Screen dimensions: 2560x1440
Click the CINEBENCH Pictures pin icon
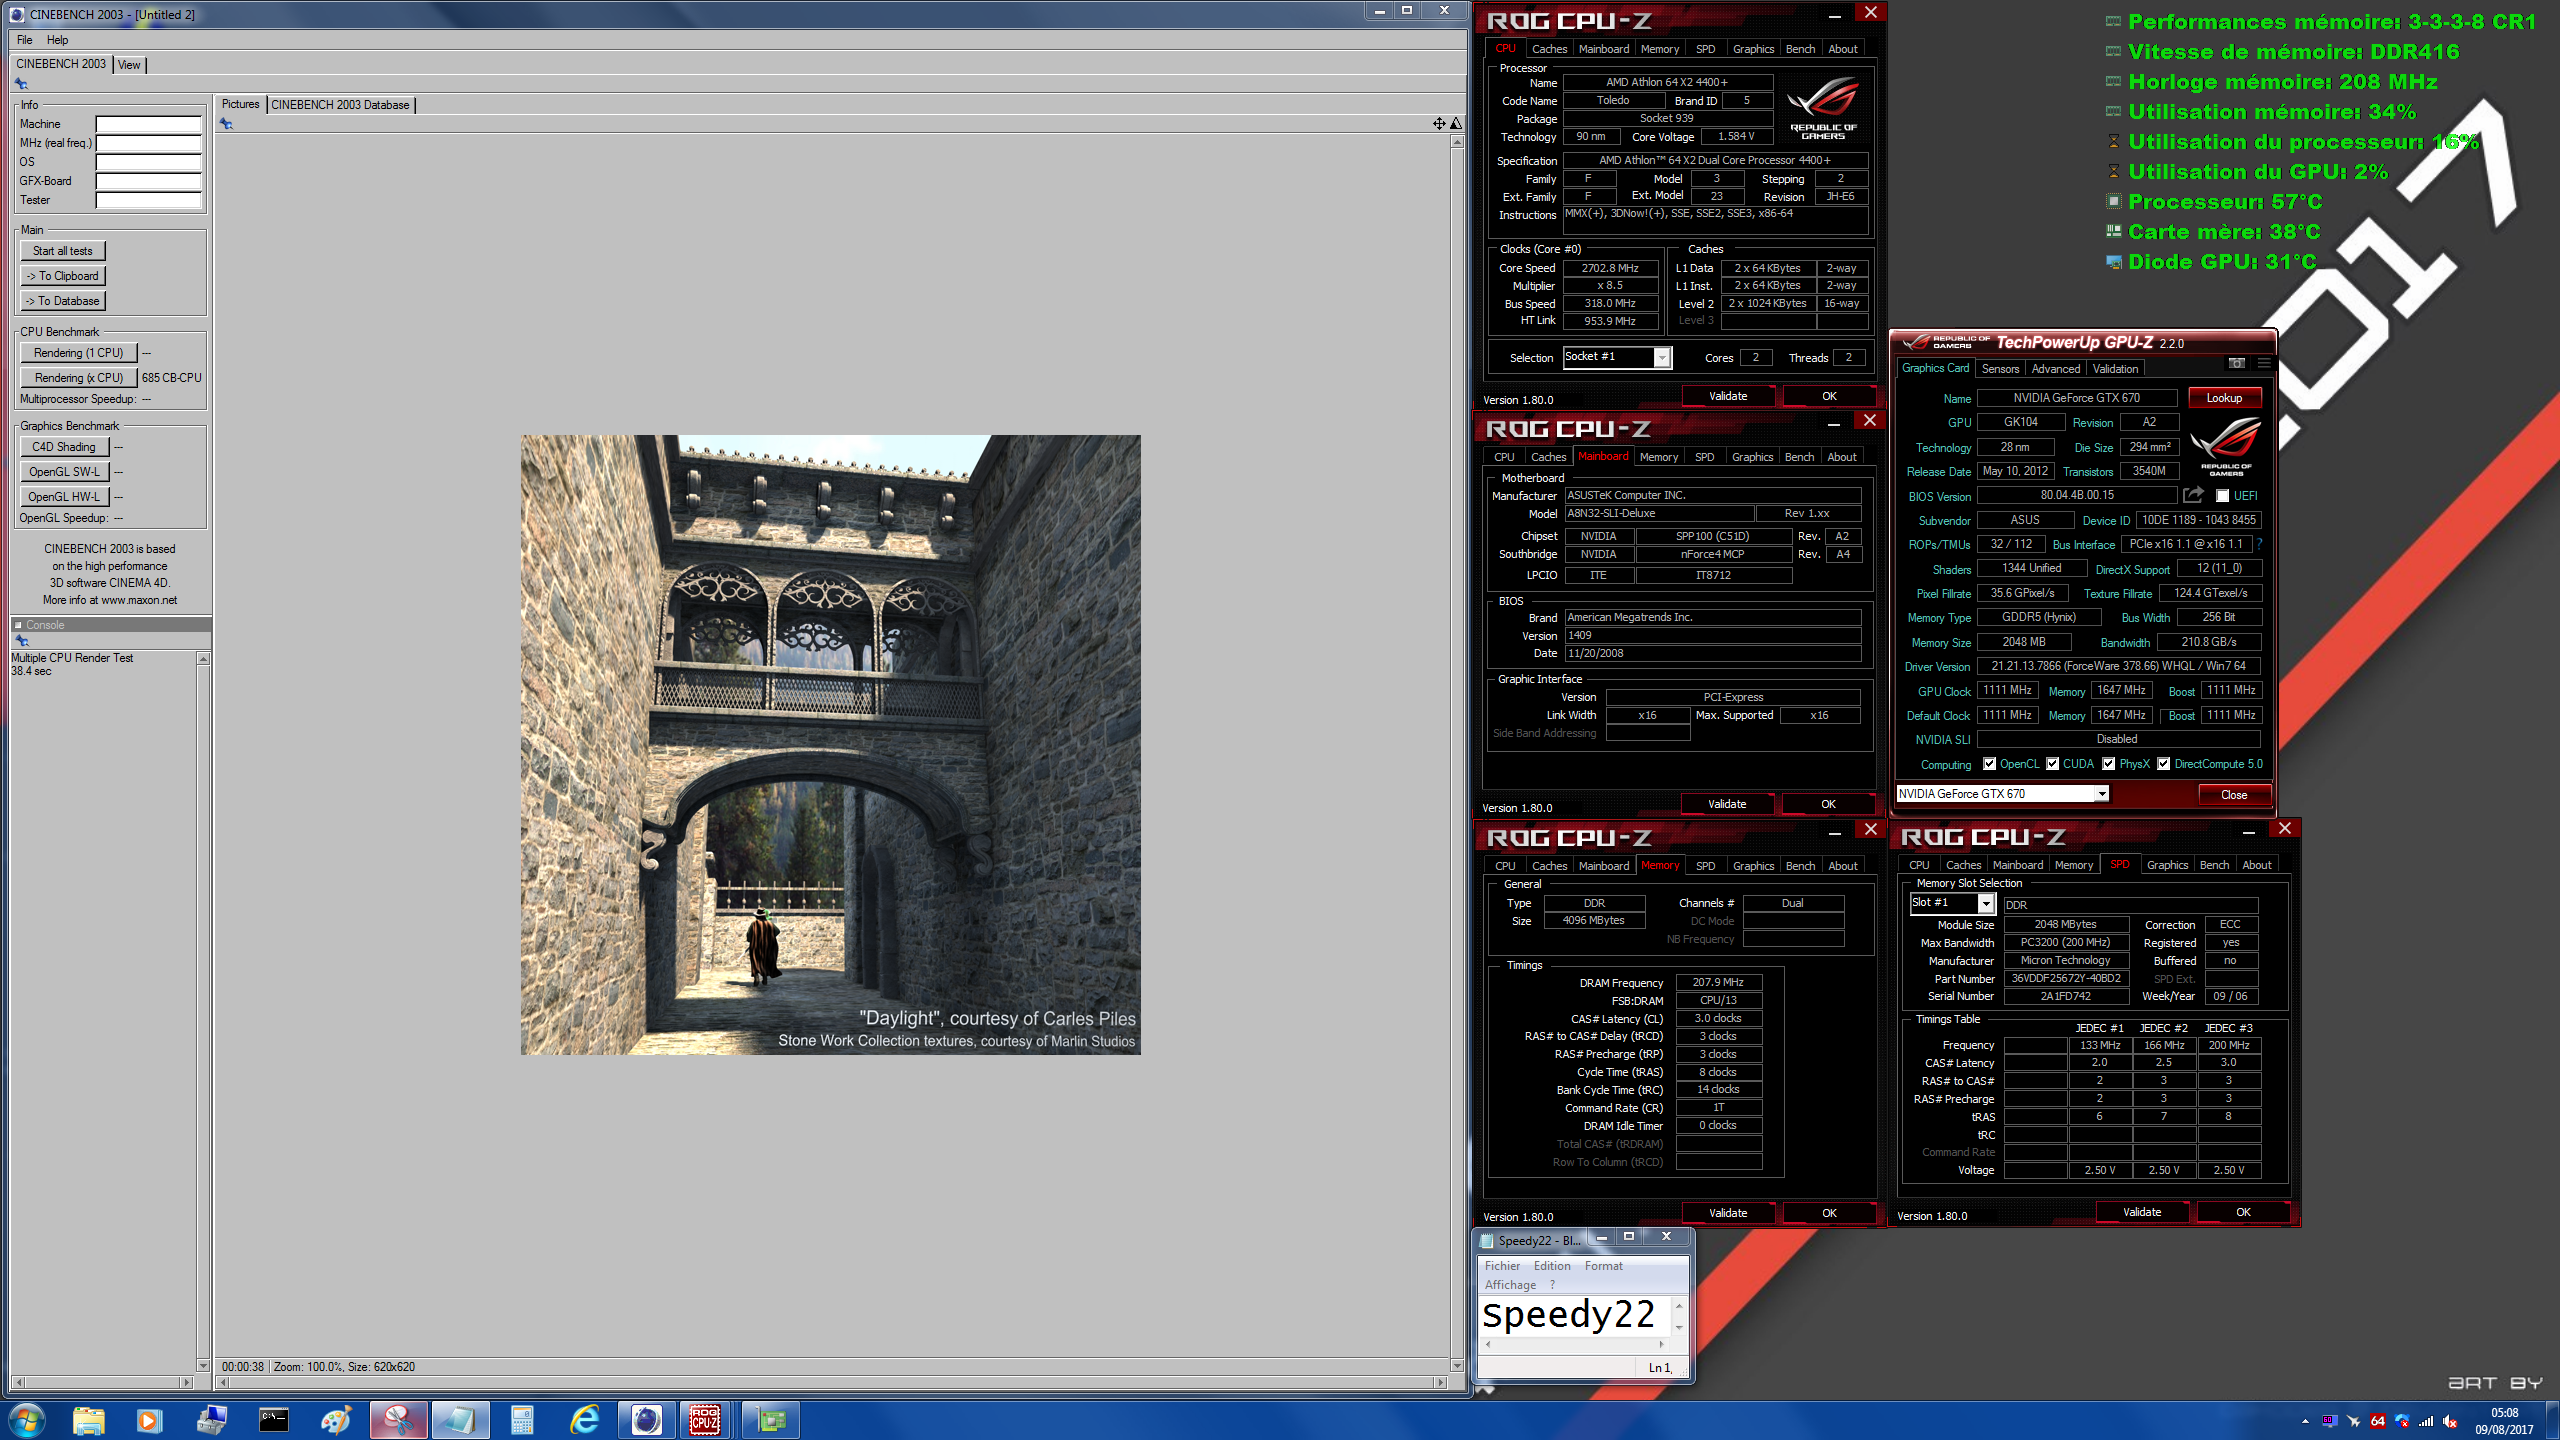pos(226,124)
